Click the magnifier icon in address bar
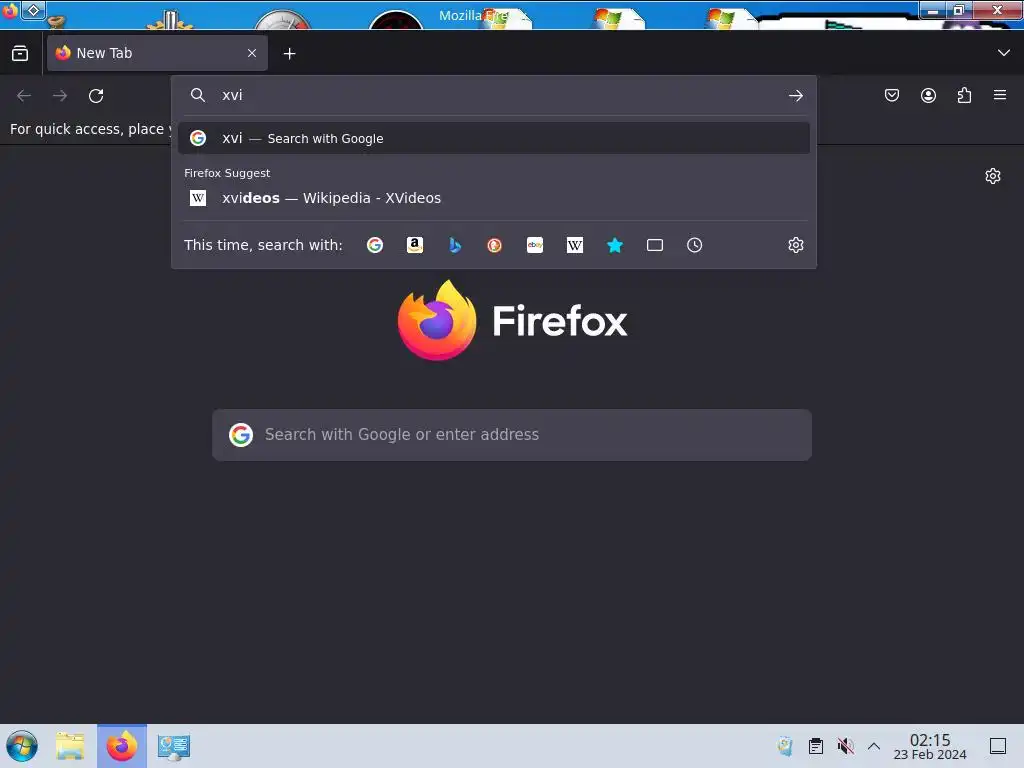1024x768 pixels. point(197,95)
